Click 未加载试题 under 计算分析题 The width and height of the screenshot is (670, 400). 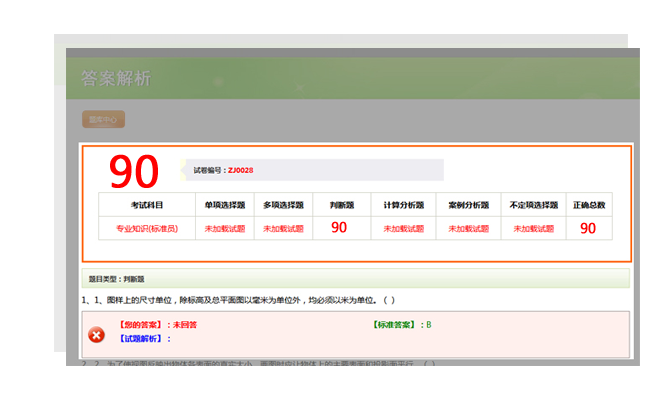coord(403,229)
